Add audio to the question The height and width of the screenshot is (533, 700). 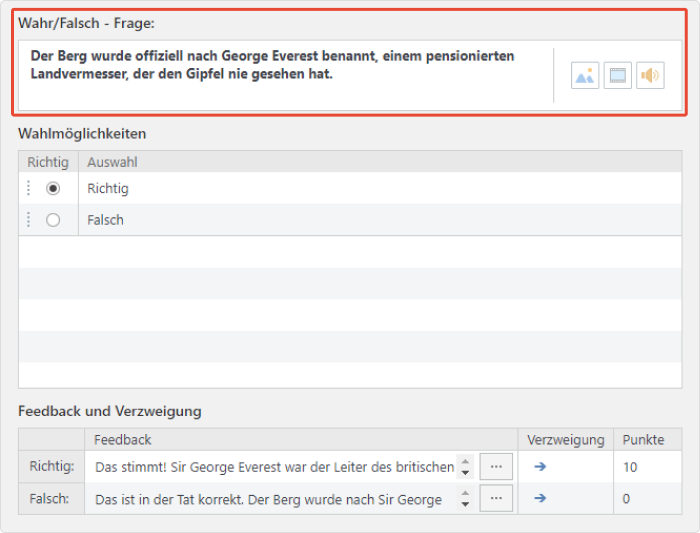[x=650, y=75]
